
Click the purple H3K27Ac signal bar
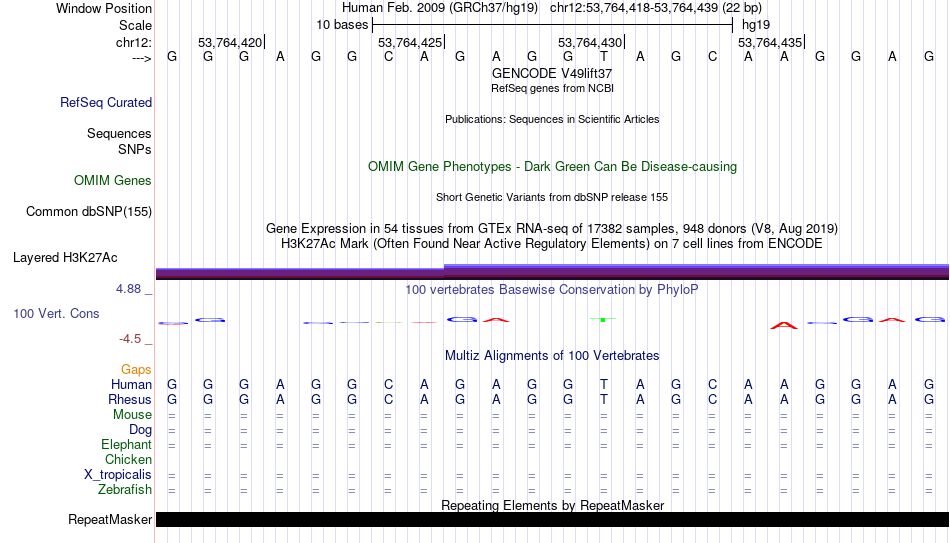[x=553, y=272]
